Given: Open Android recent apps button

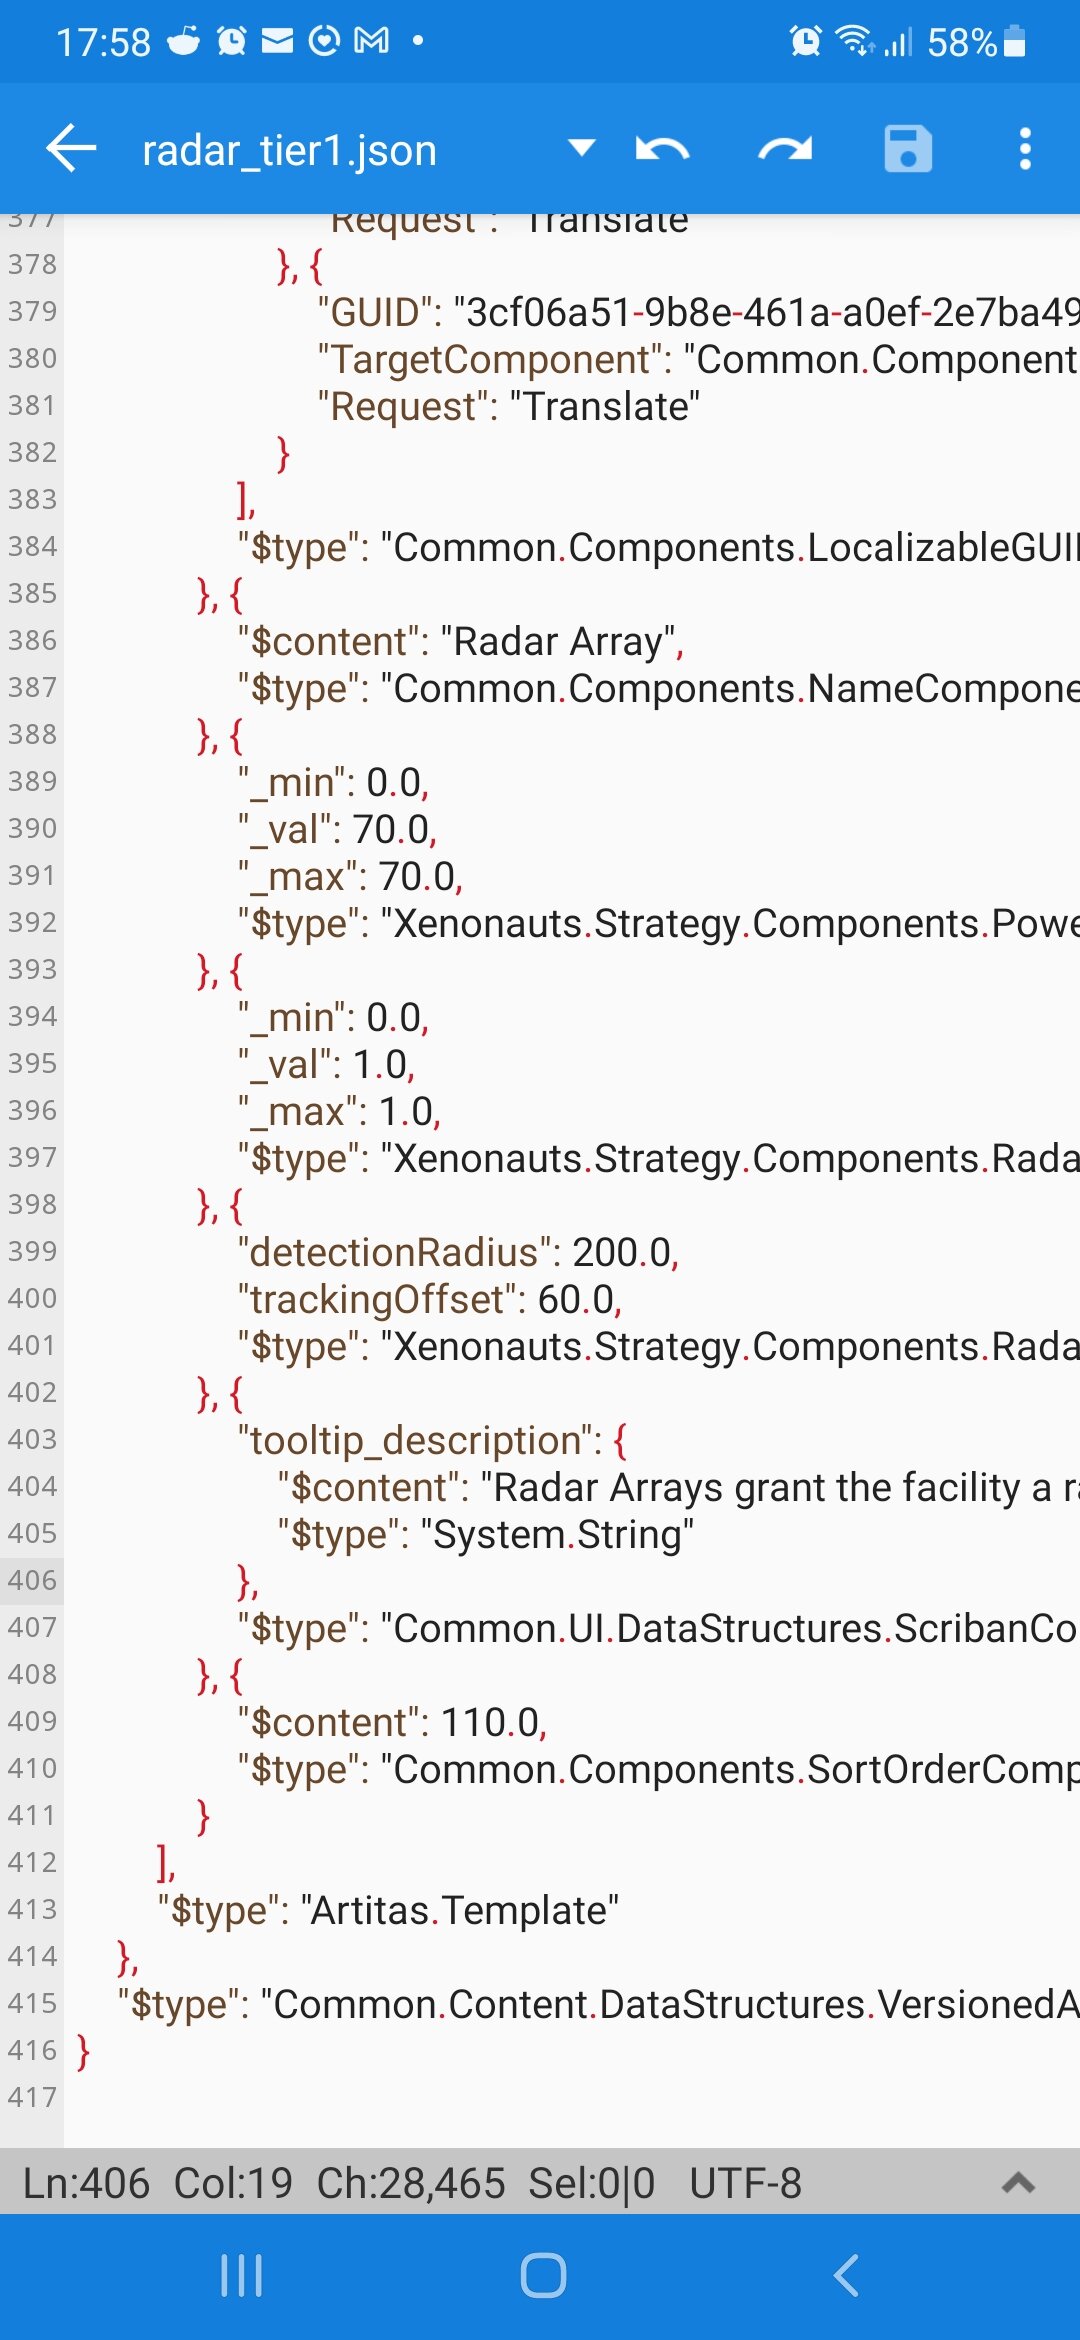Looking at the screenshot, I should pos(241,2276).
